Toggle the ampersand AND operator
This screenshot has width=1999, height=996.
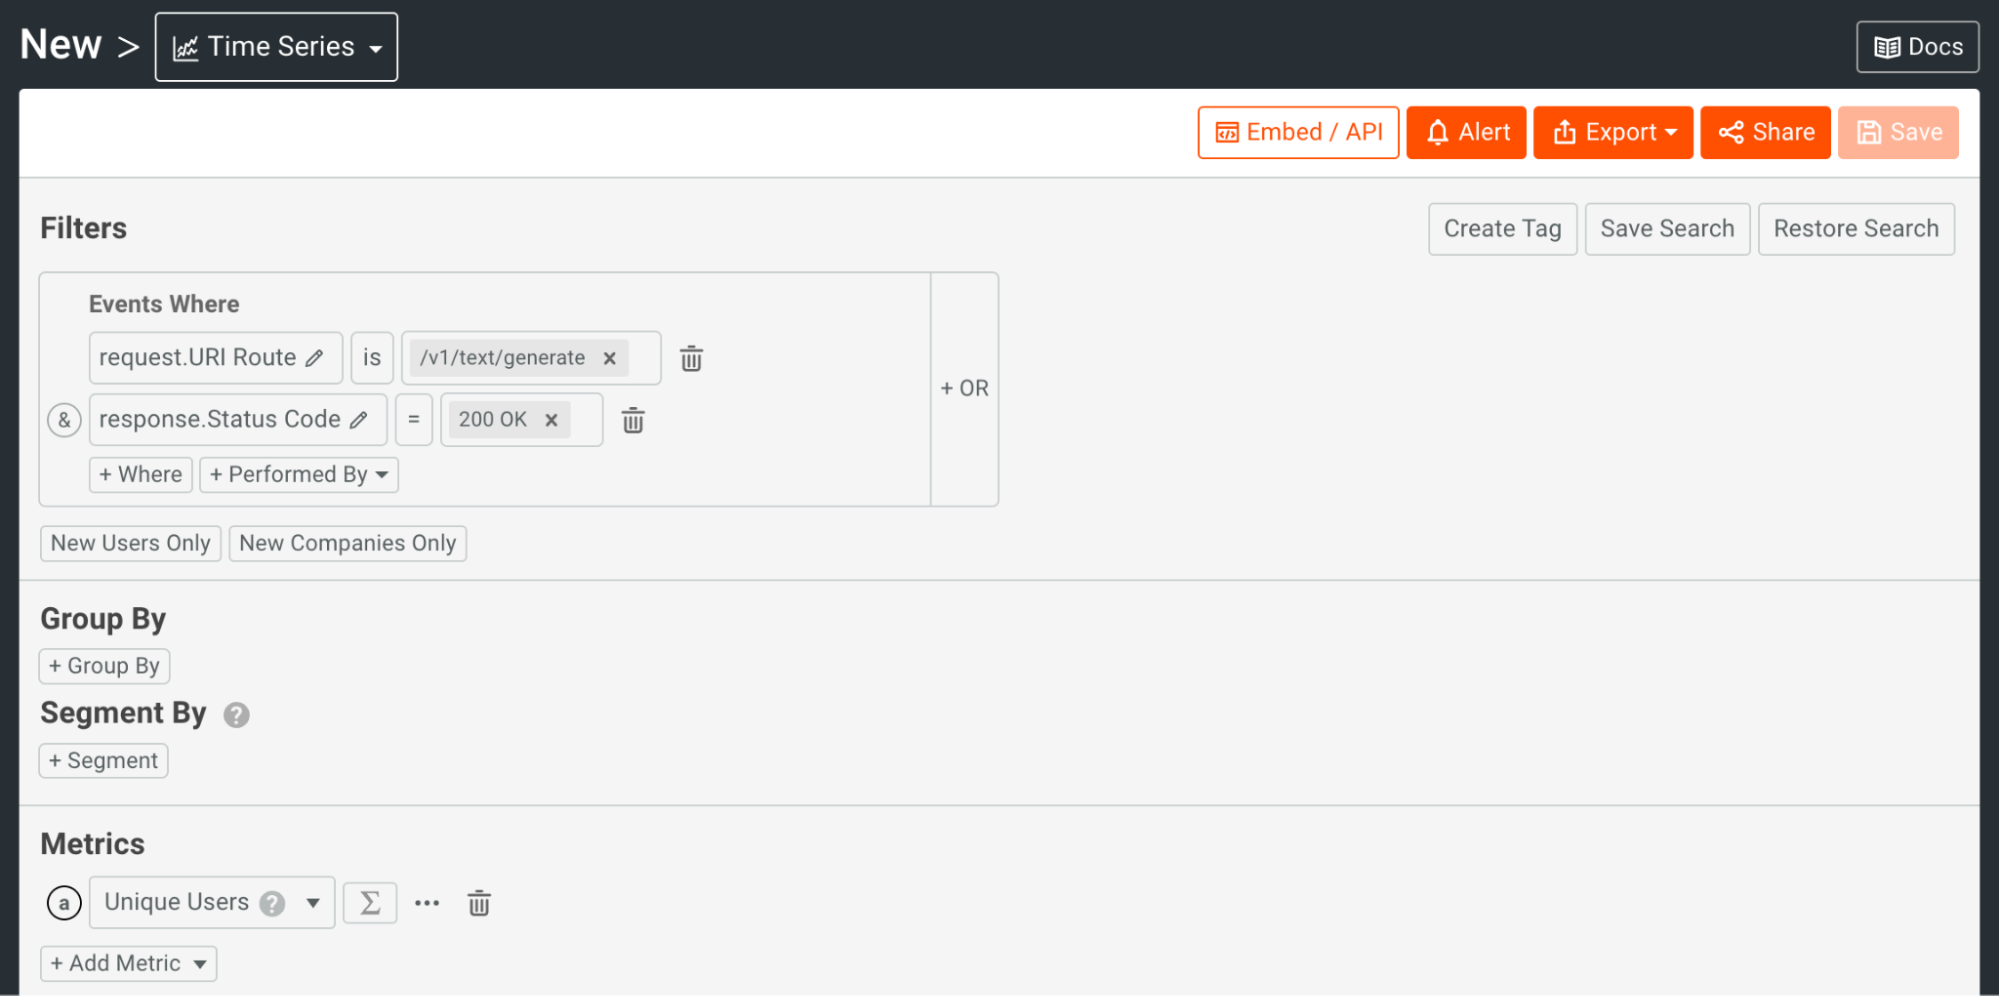(64, 420)
